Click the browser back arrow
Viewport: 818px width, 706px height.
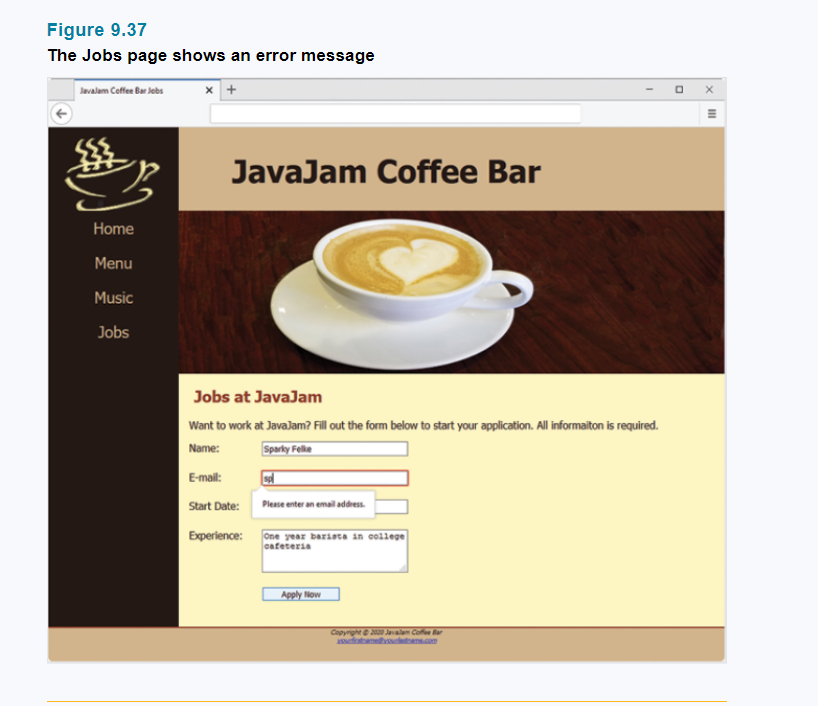[x=61, y=114]
